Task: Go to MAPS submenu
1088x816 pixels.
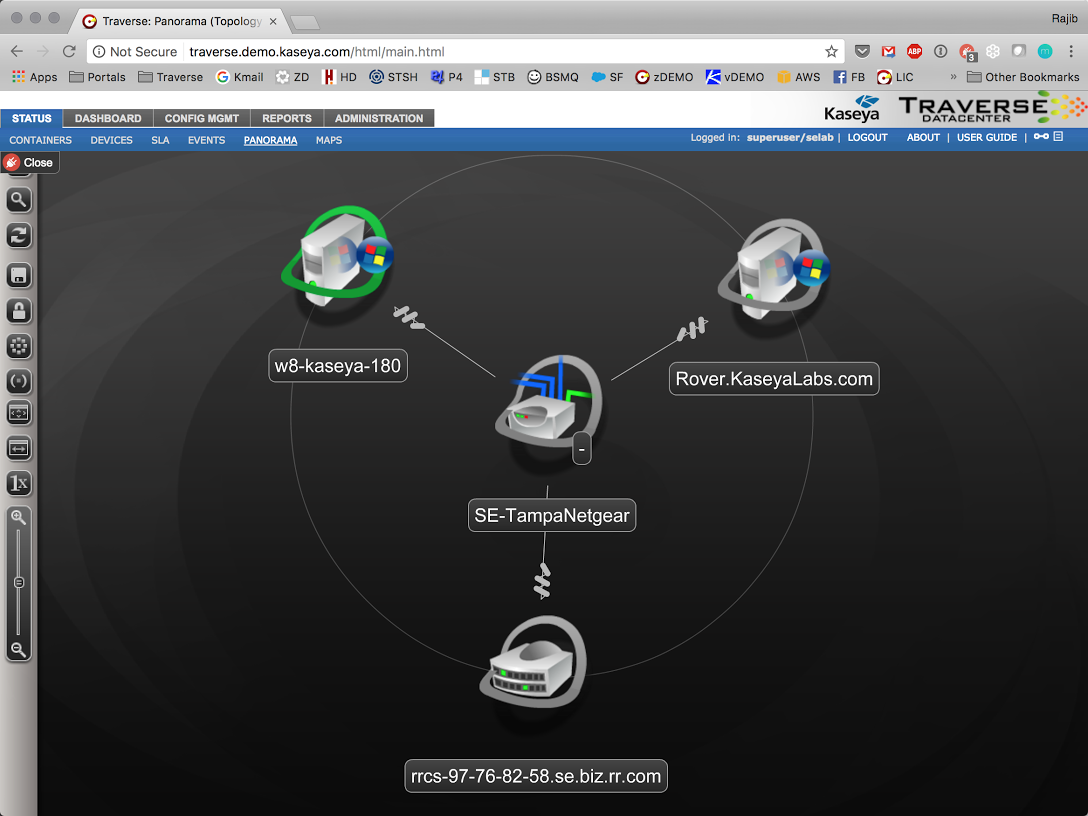Action: (x=329, y=140)
